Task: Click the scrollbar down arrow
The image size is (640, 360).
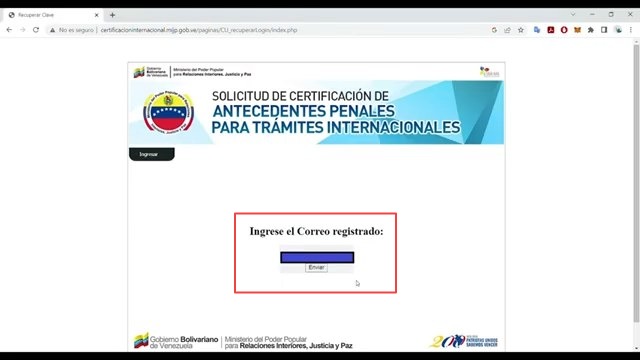Action: pyautogui.click(x=636, y=349)
